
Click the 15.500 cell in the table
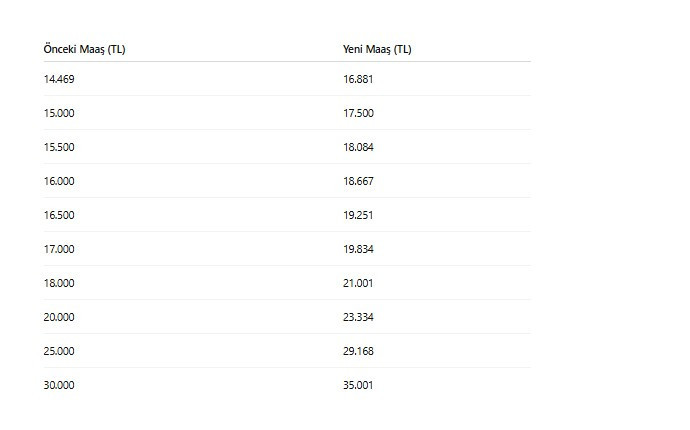pyautogui.click(x=59, y=147)
